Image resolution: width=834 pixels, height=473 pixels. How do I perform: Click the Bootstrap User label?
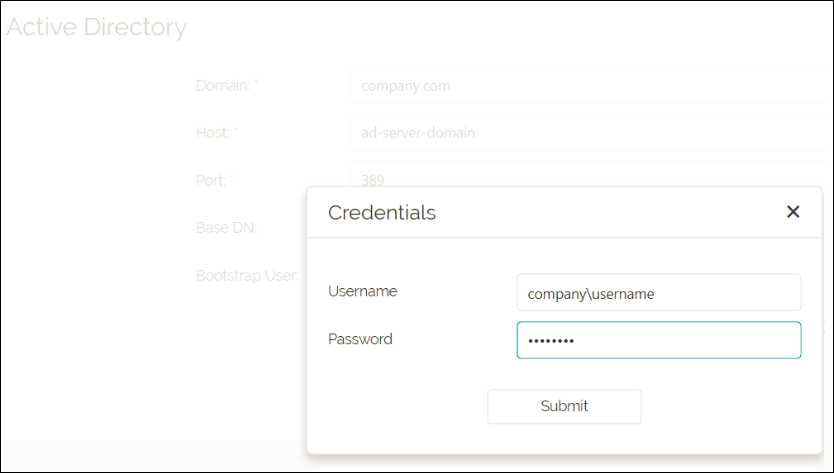(x=246, y=275)
